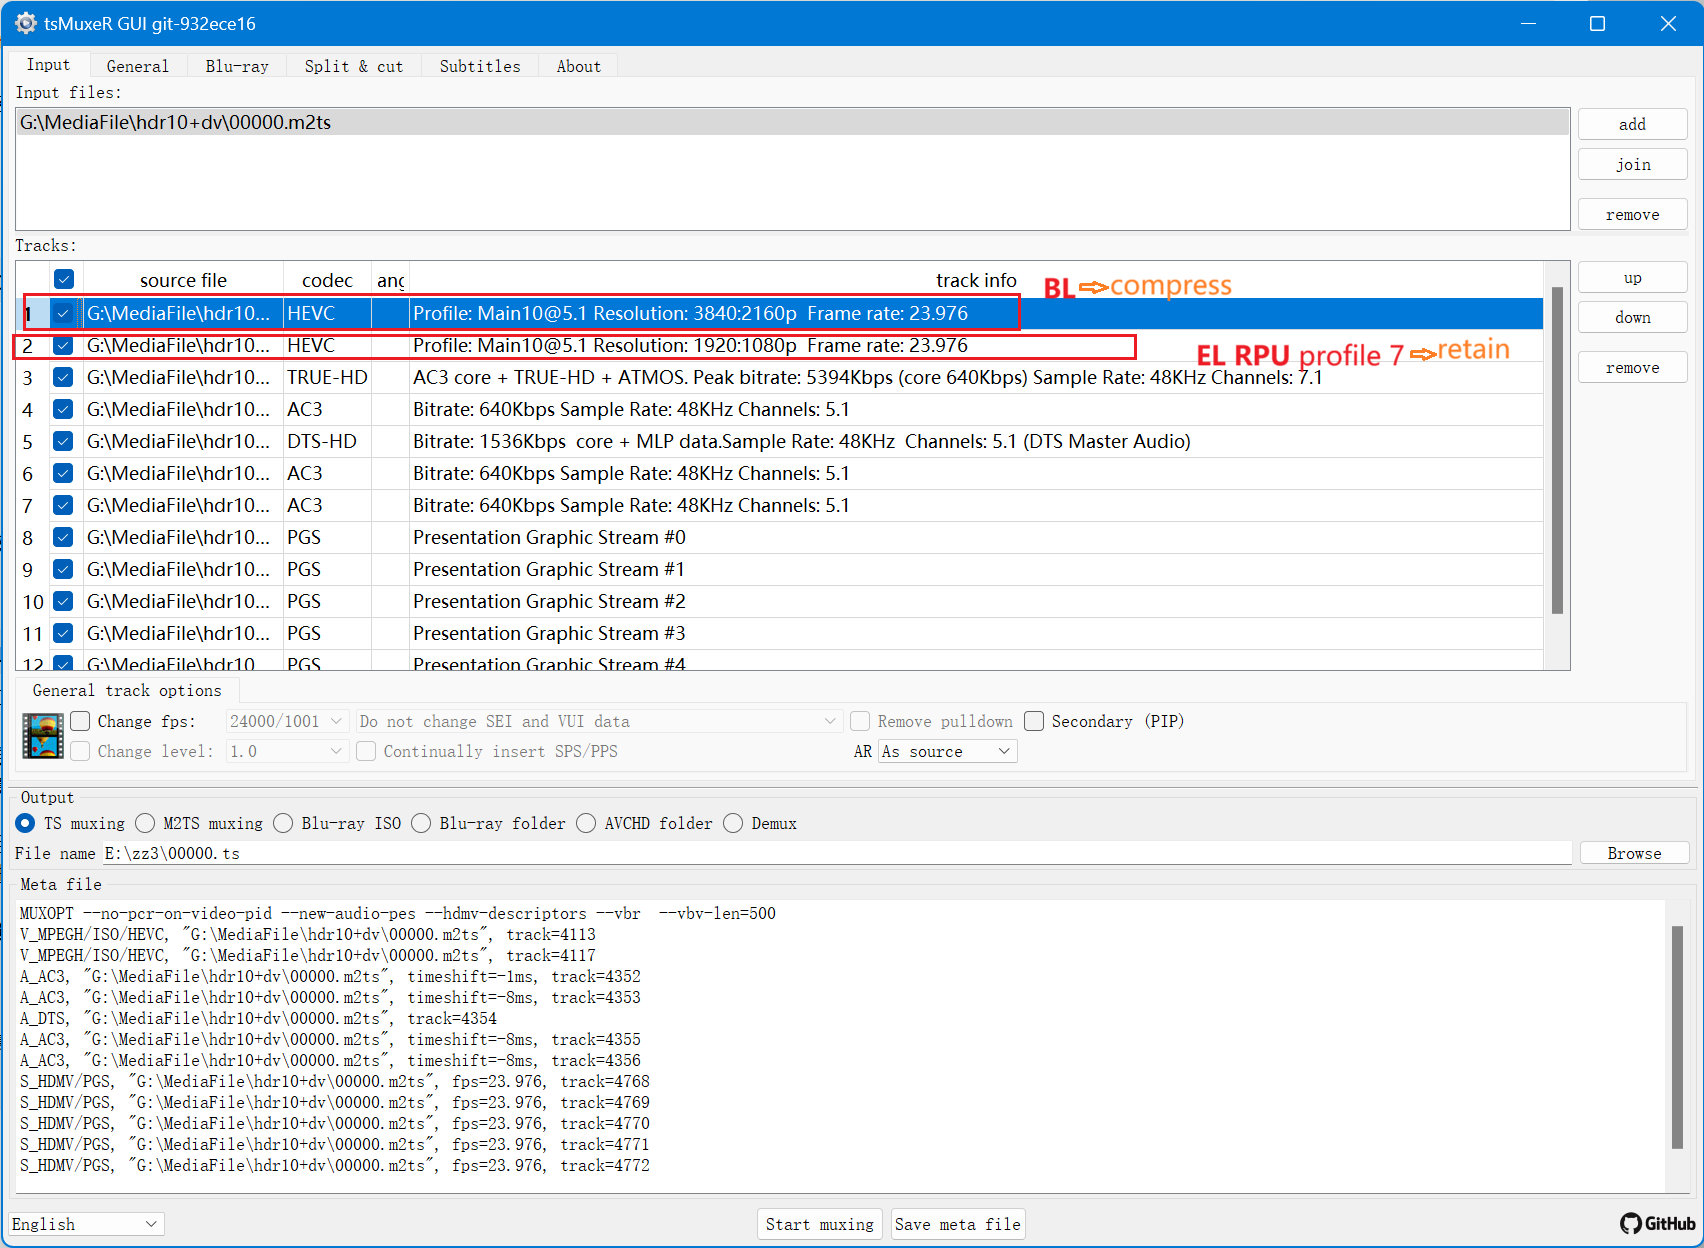Screen dimensions: 1704x1248
Task: Select the TRUE-HD codec cell
Action: [327, 377]
